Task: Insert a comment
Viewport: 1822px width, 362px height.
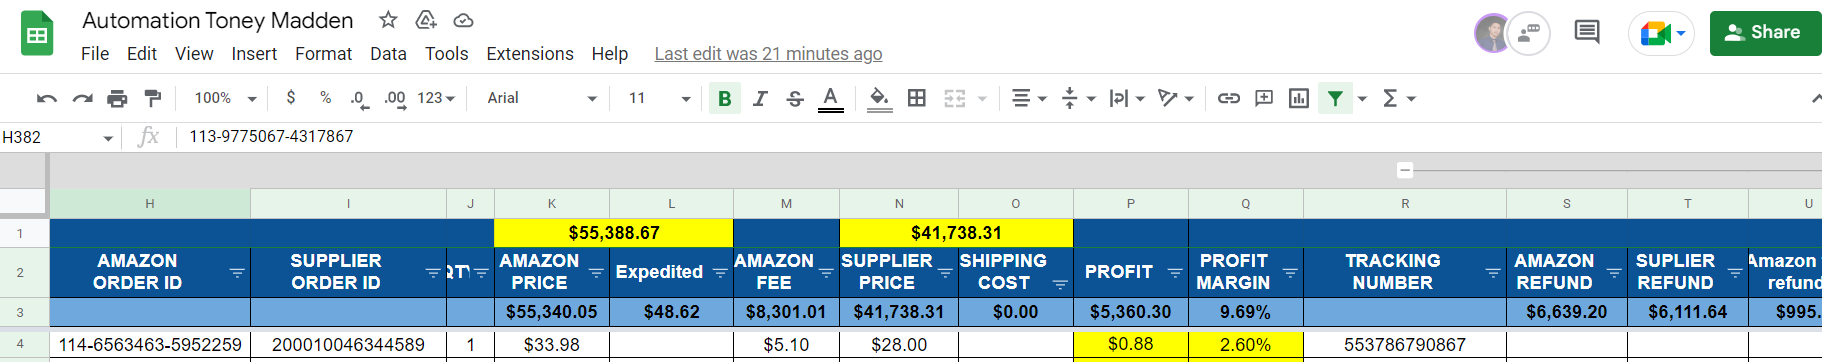Action: tap(1264, 98)
